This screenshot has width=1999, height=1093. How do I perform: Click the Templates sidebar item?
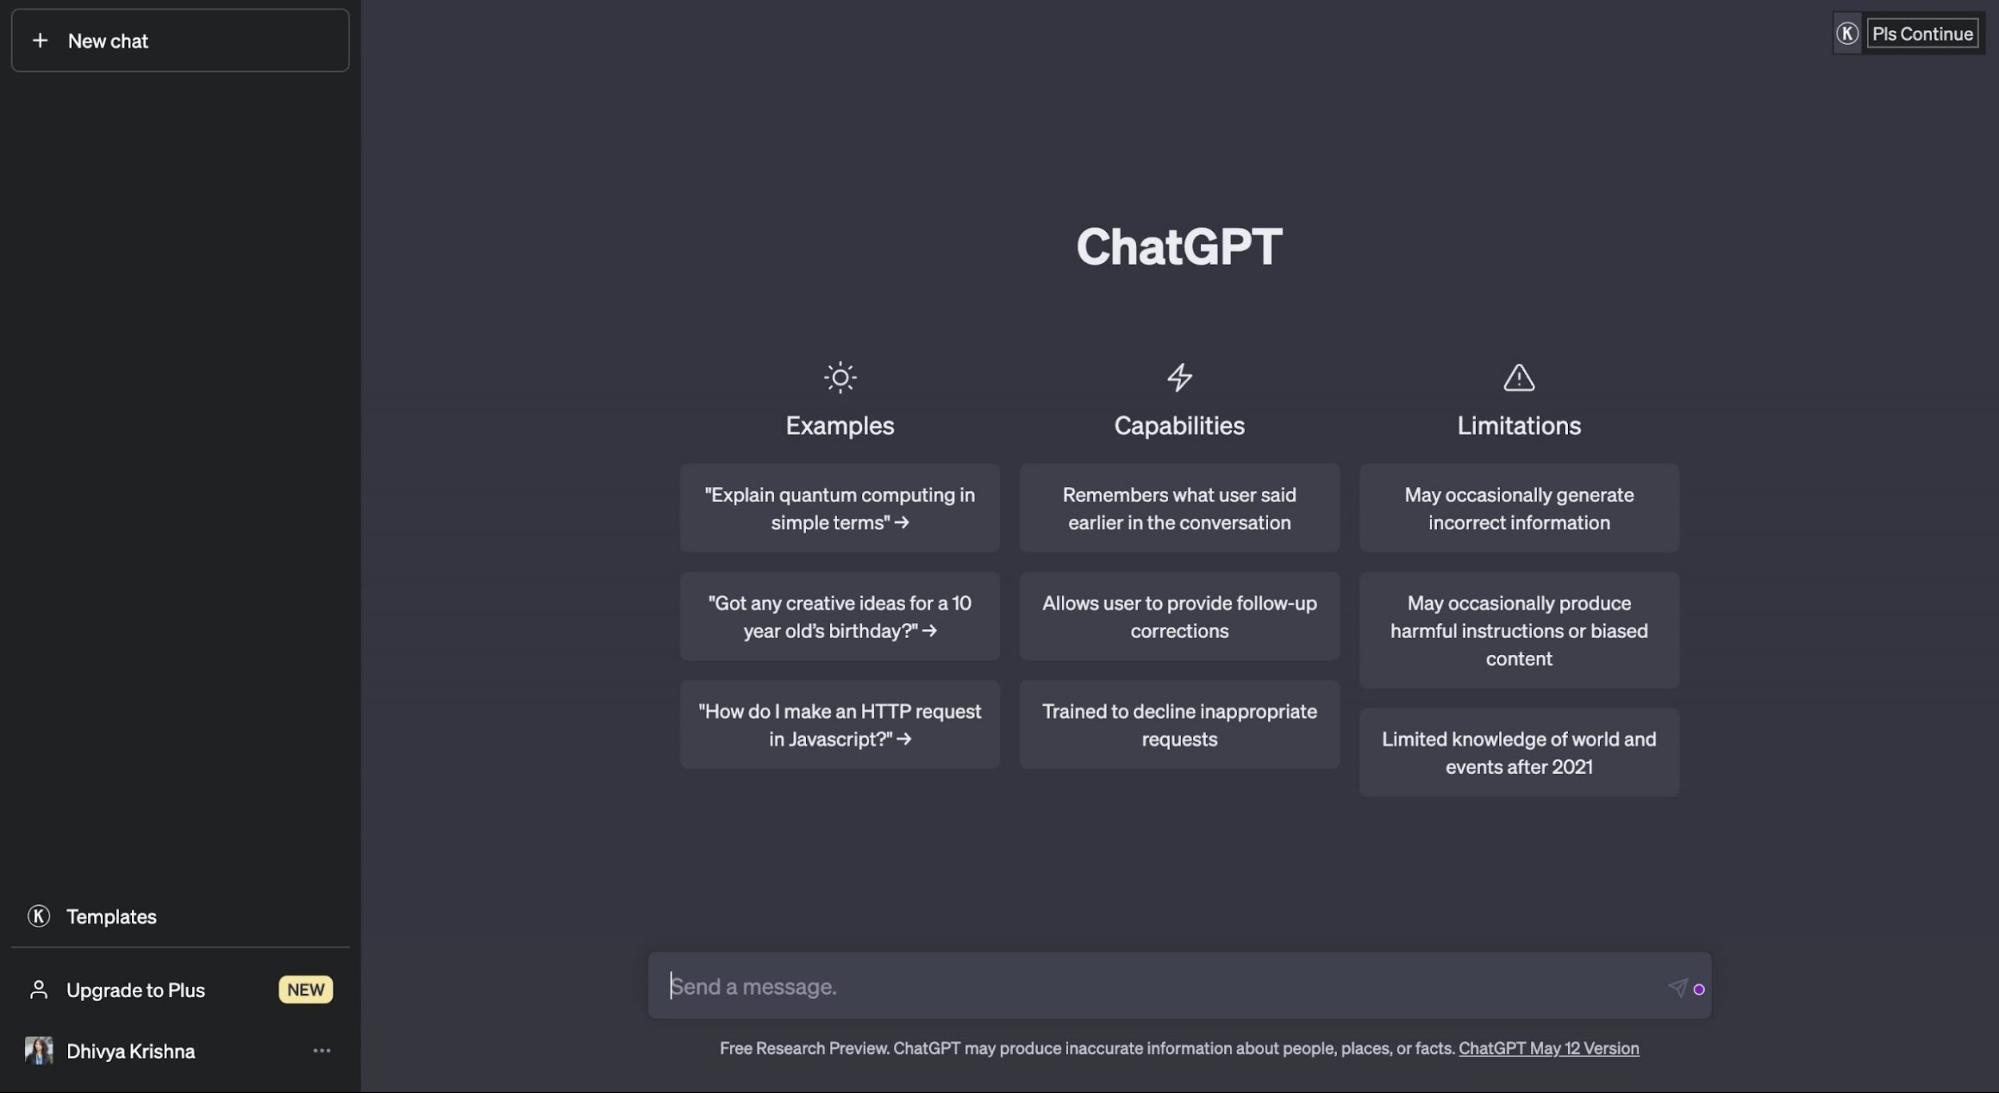112,915
